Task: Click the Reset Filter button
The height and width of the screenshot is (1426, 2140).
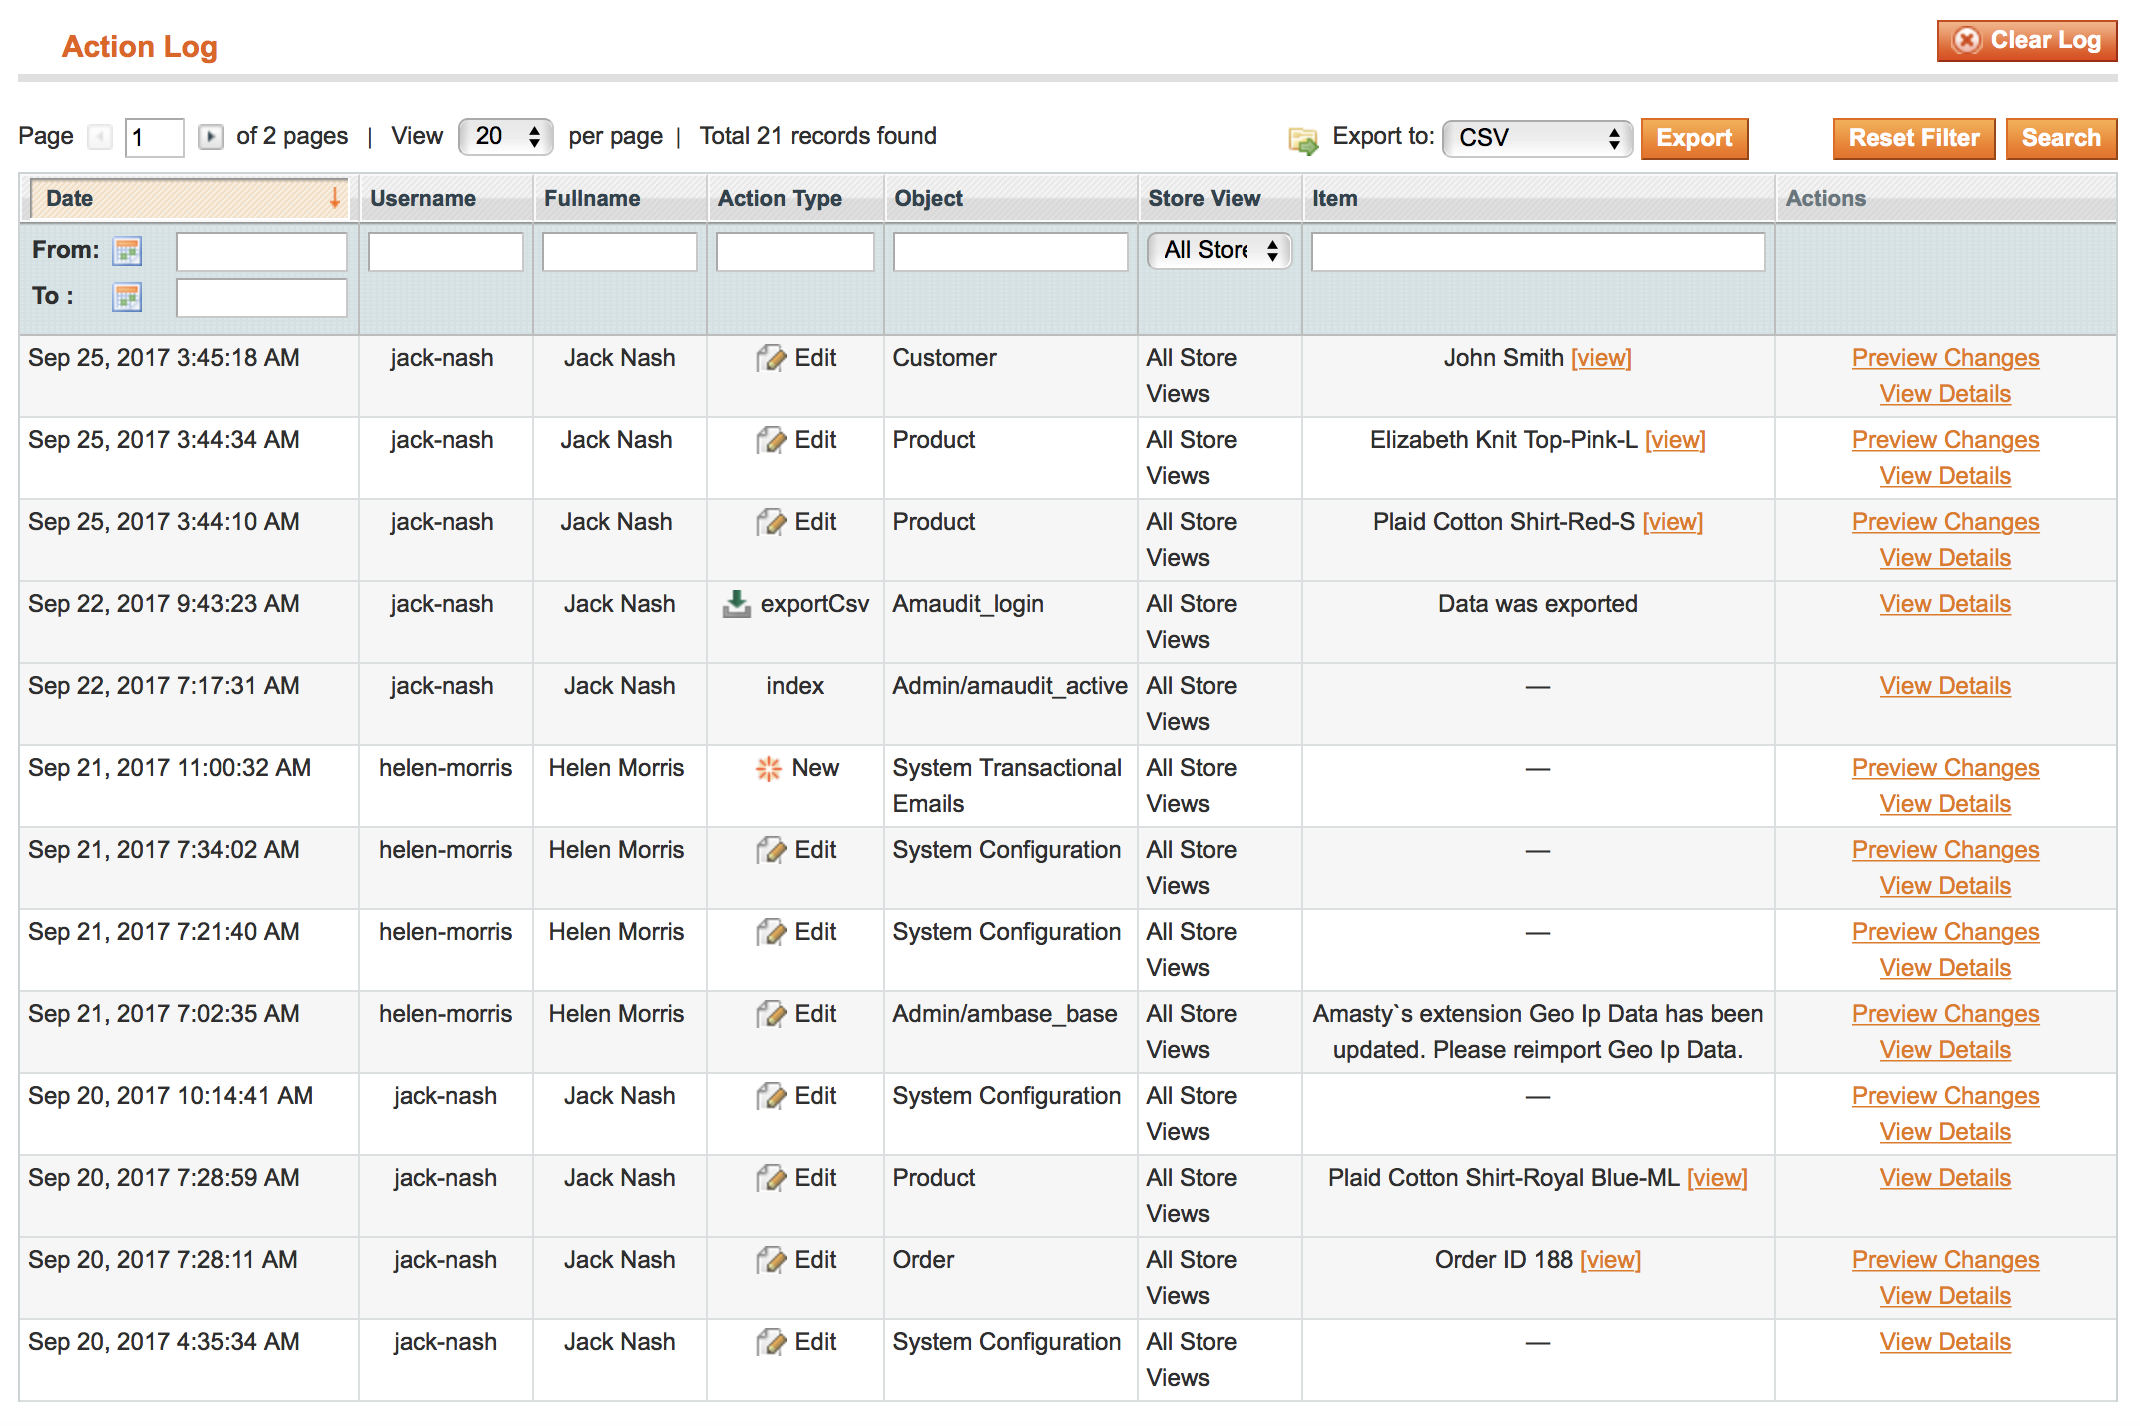Action: 1912,138
